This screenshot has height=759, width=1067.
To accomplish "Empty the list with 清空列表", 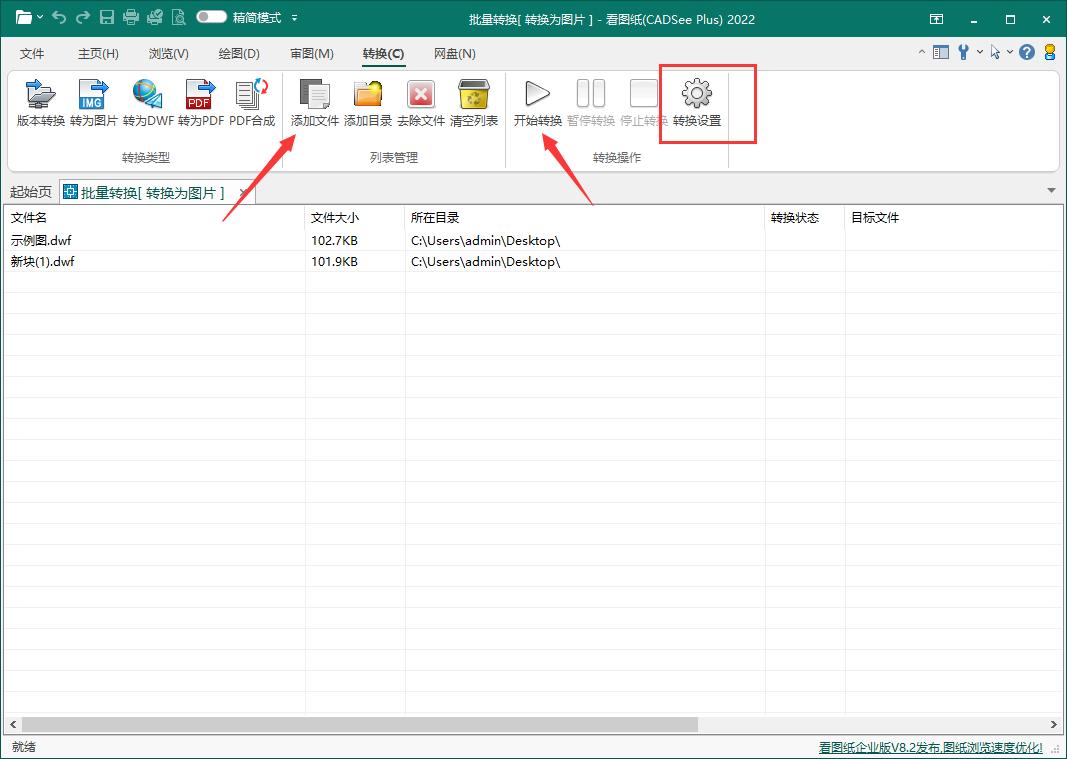I will coord(474,103).
